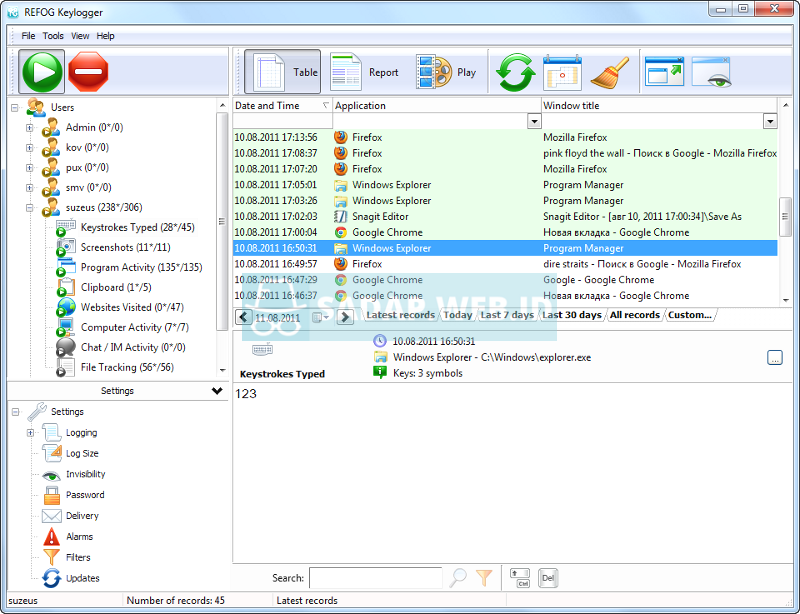Open the Help menu
The width and height of the screenshot is (800, 614).
coord(105,36)
